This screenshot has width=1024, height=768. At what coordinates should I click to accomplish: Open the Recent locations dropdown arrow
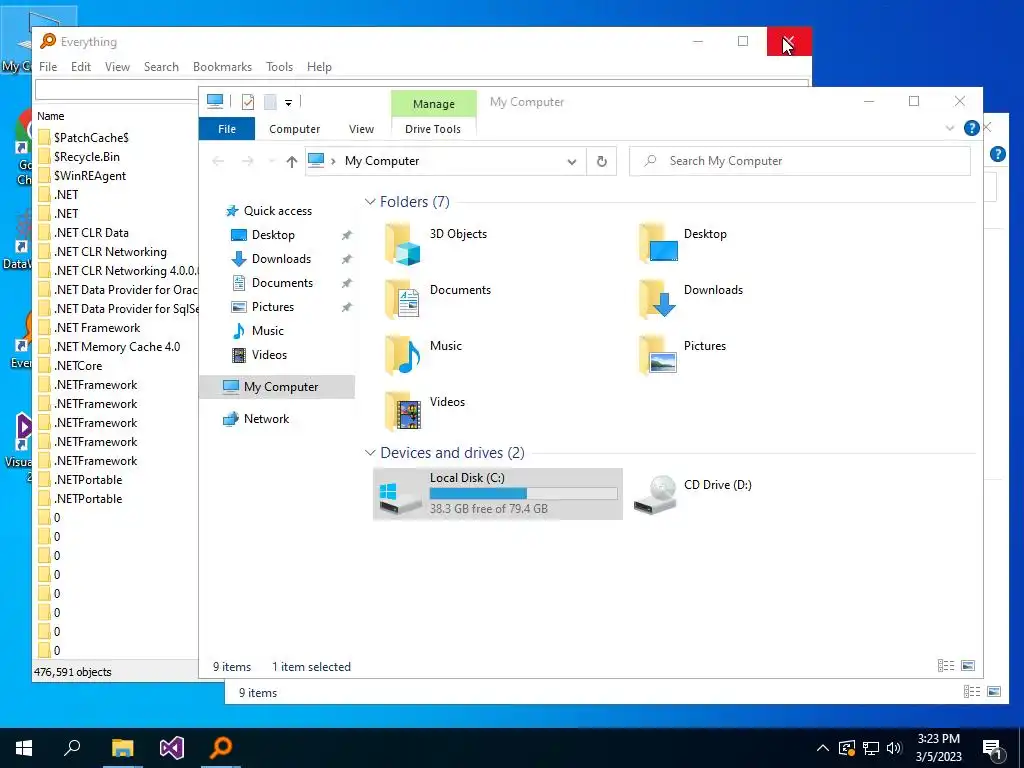[x=271, y=161]
